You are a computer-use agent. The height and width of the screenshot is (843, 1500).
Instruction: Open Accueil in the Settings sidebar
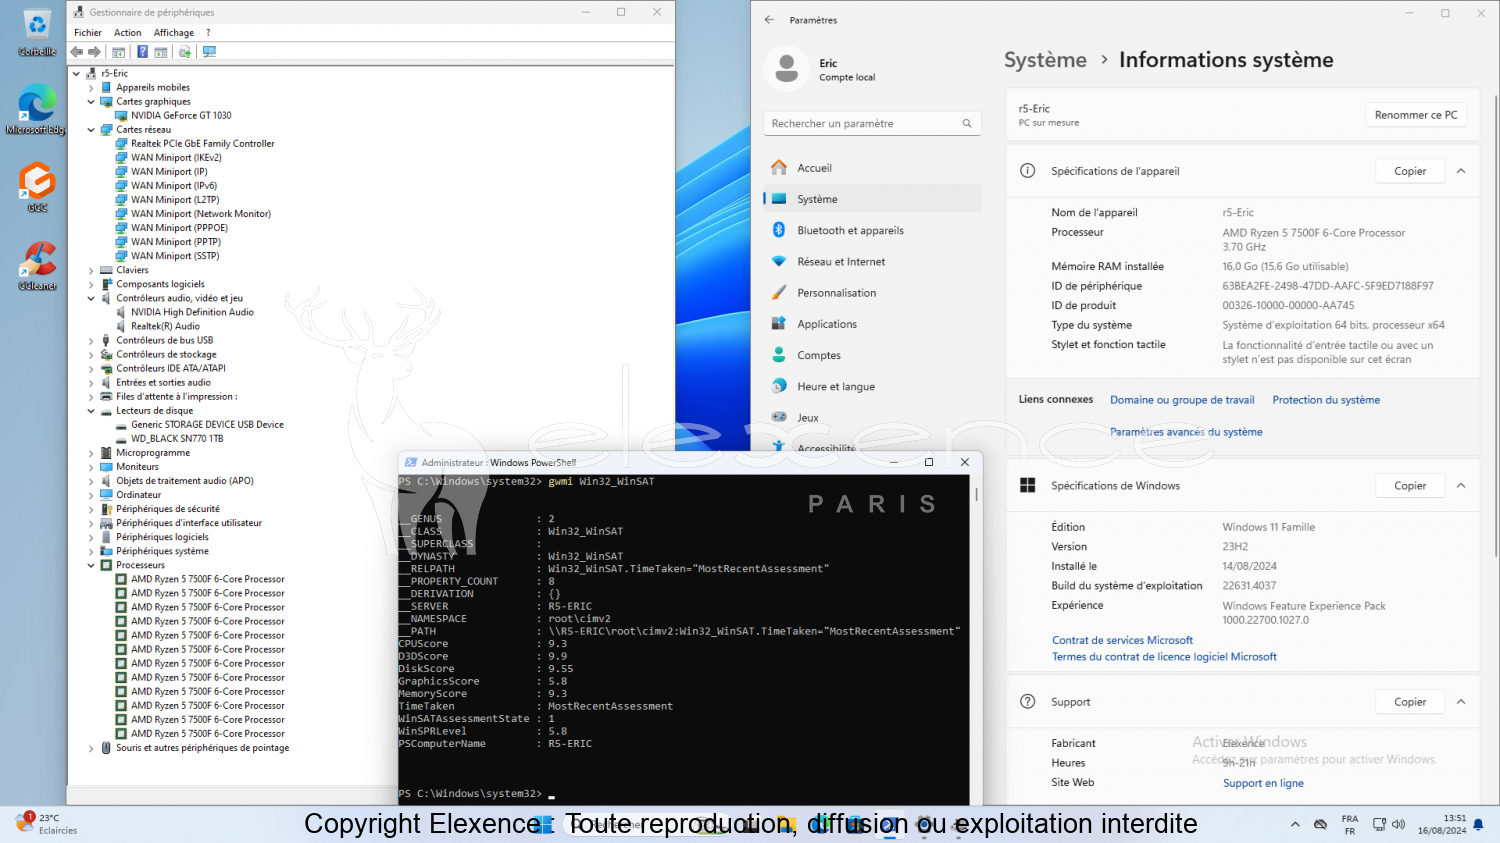pyautogui.click(x=872, y=168)
